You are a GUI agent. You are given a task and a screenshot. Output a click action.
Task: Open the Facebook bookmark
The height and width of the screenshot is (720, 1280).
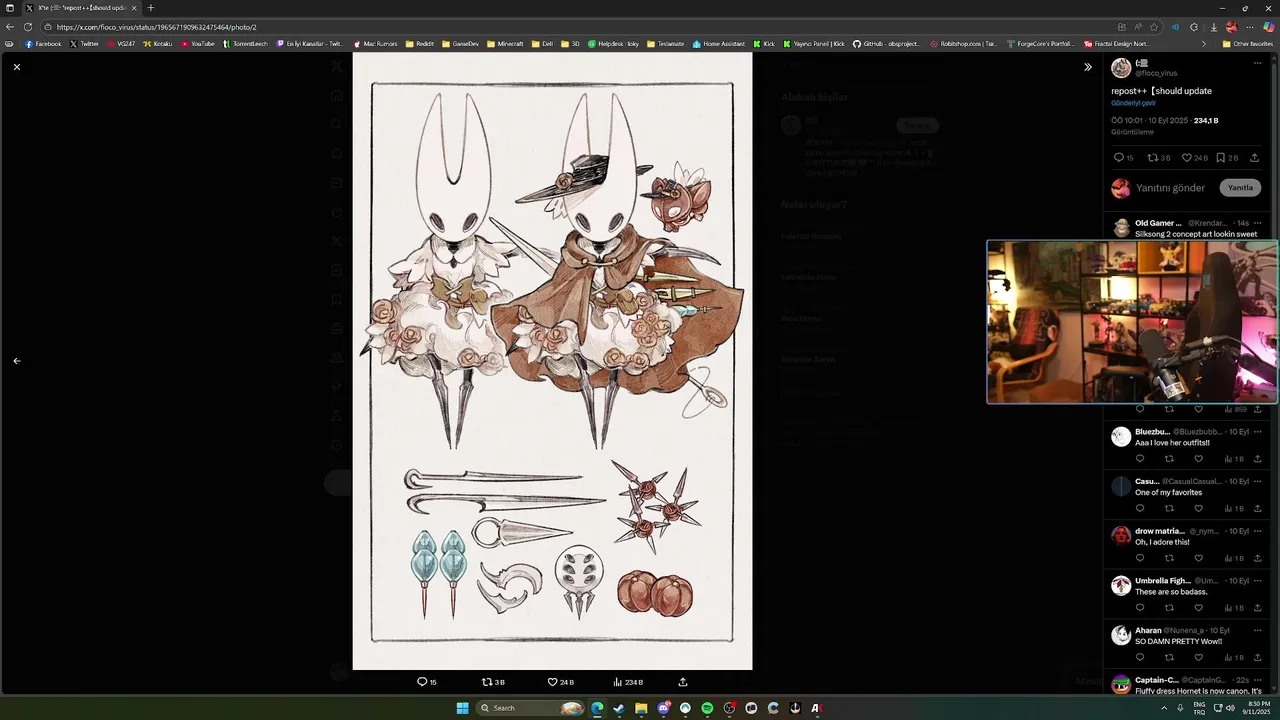pyautogui.click(x=43, y=44)
